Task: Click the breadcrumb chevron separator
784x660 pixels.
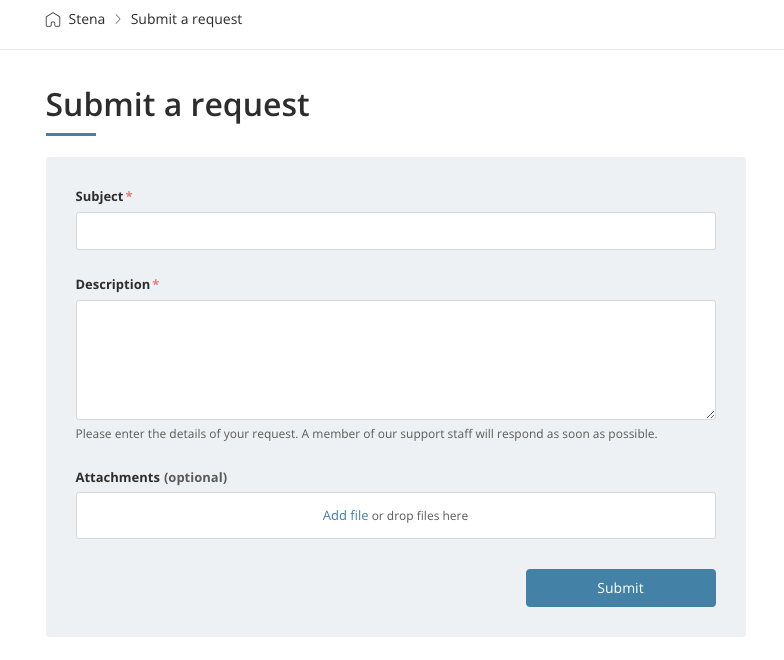Action: (x=118, y=20)
